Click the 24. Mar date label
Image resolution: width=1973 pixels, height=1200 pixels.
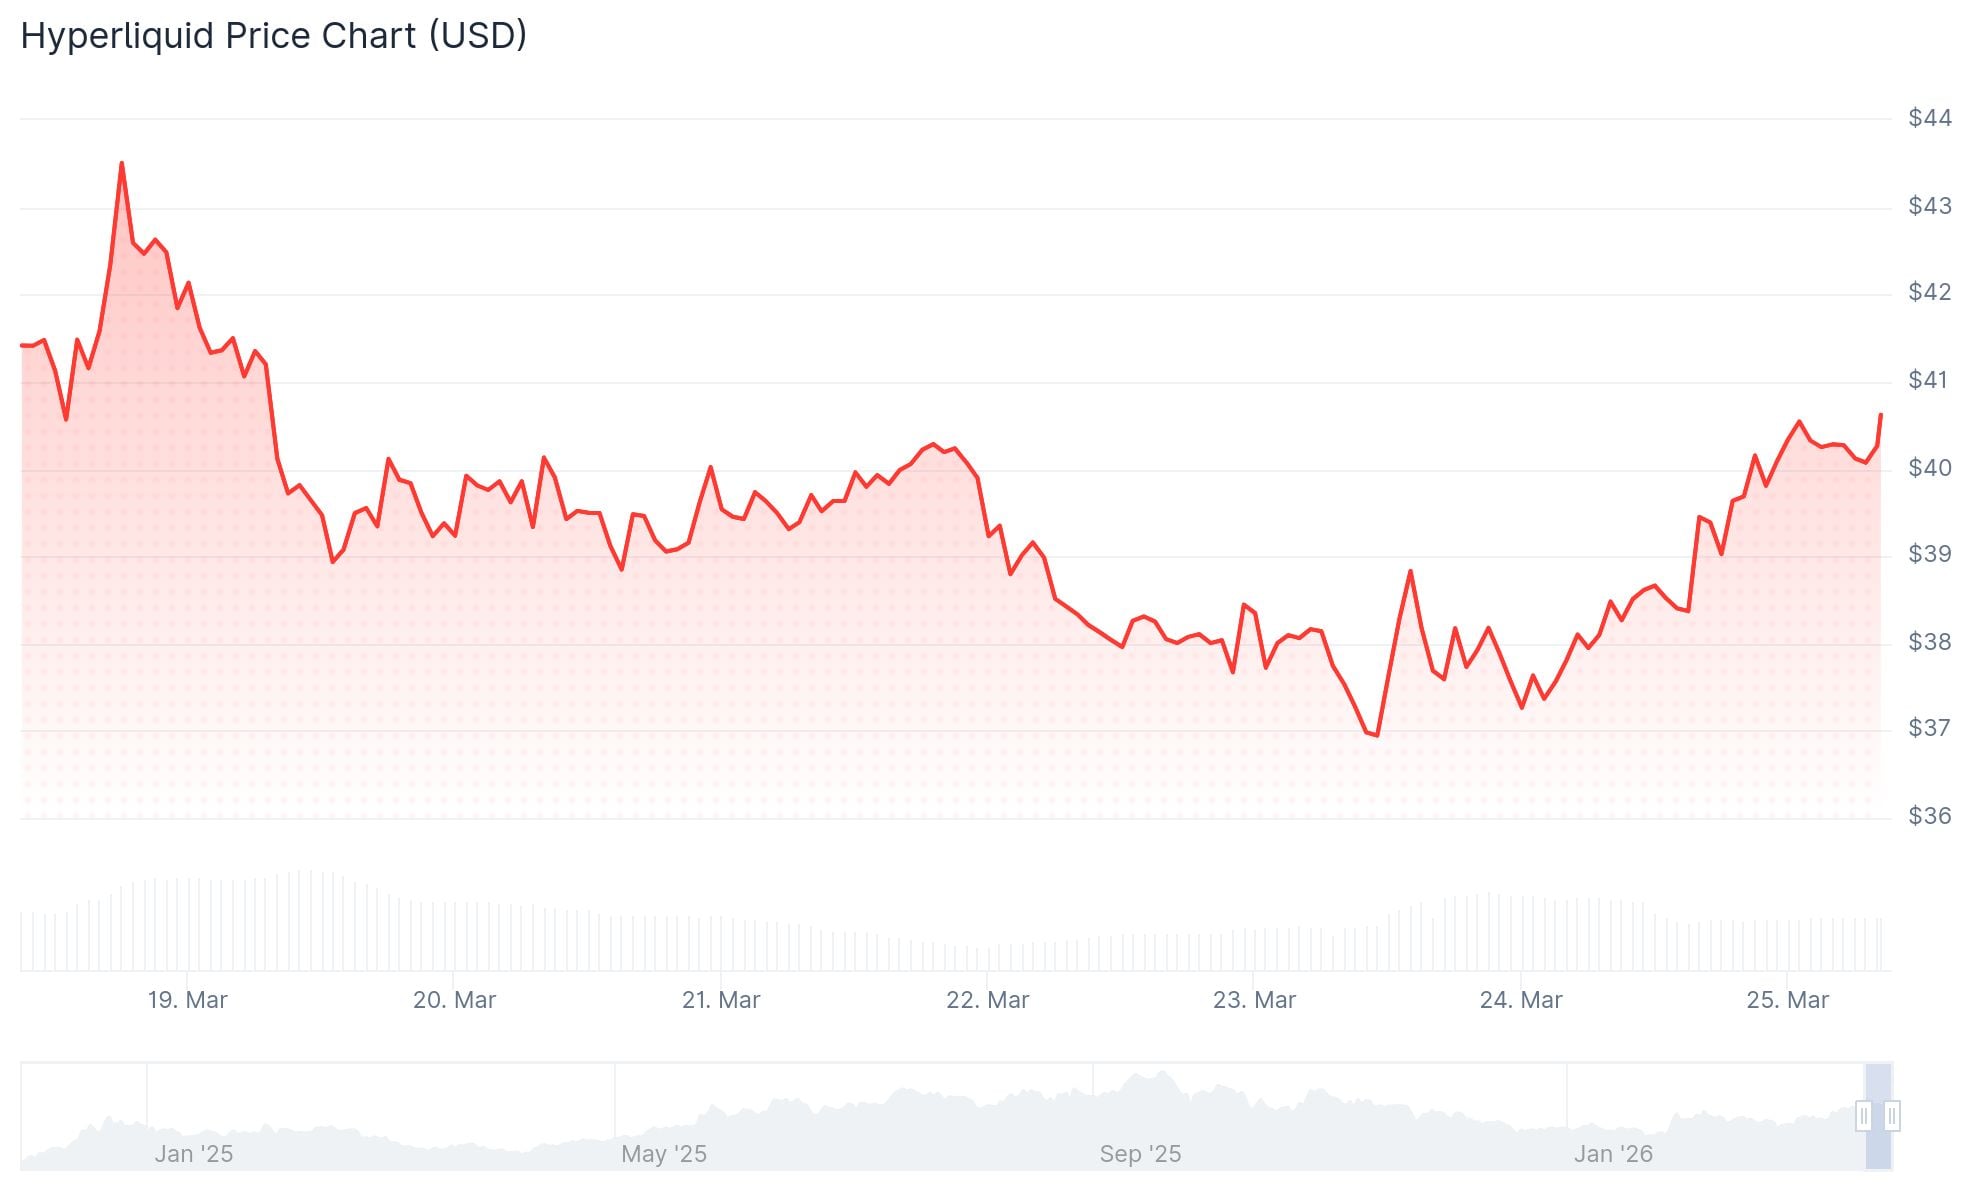(x=1520, y=1000)
